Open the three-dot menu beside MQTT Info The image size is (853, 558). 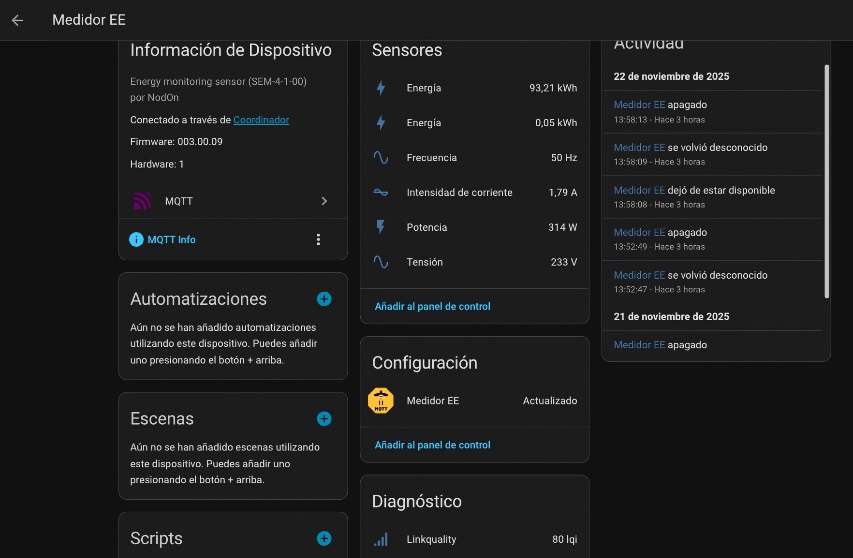pyautogui.click(x=318, y=239)
